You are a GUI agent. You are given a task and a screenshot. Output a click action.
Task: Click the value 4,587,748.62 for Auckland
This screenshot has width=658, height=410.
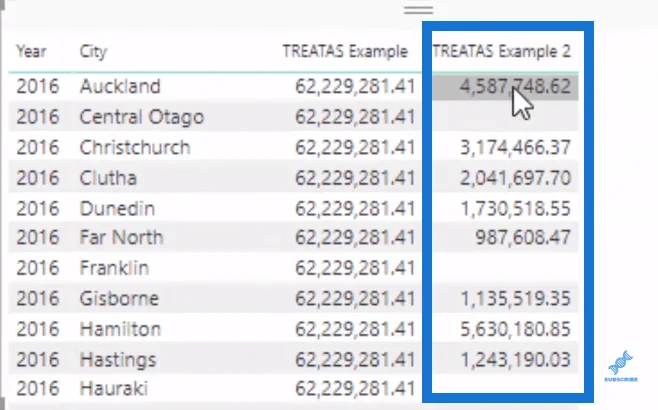coord(515,86)
